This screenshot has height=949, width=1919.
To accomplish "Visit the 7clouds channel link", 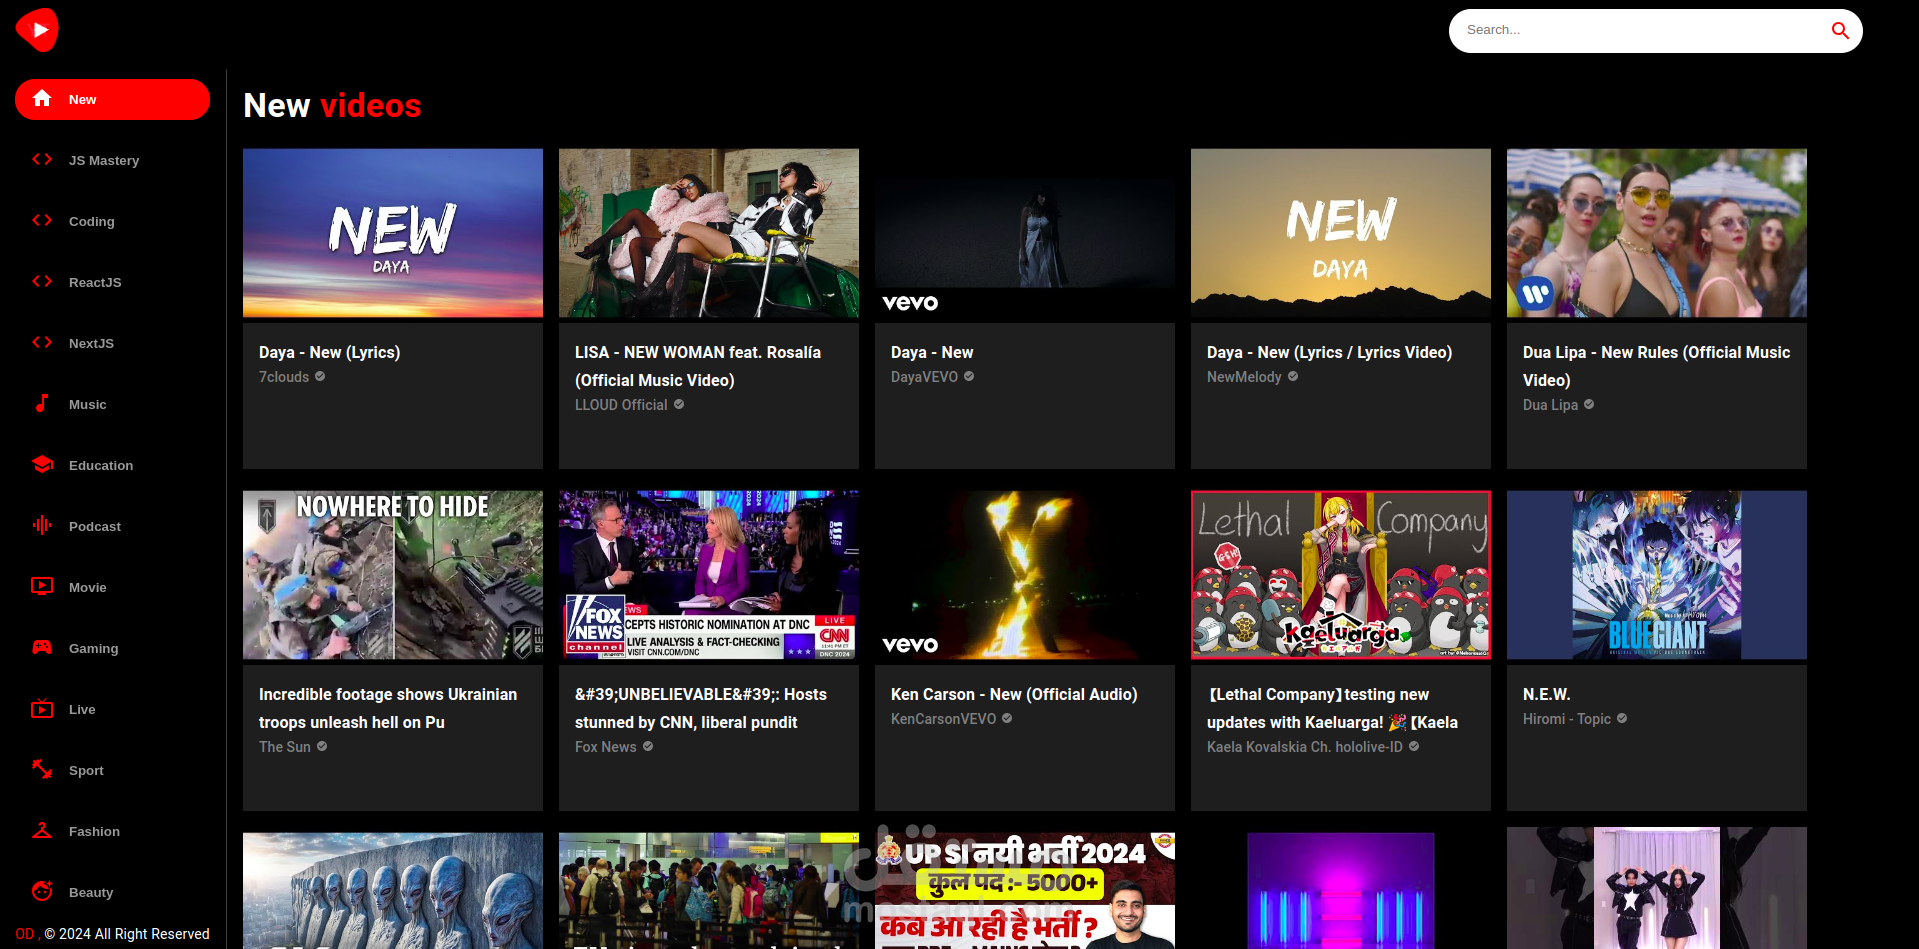I will (x=284, y=377).
